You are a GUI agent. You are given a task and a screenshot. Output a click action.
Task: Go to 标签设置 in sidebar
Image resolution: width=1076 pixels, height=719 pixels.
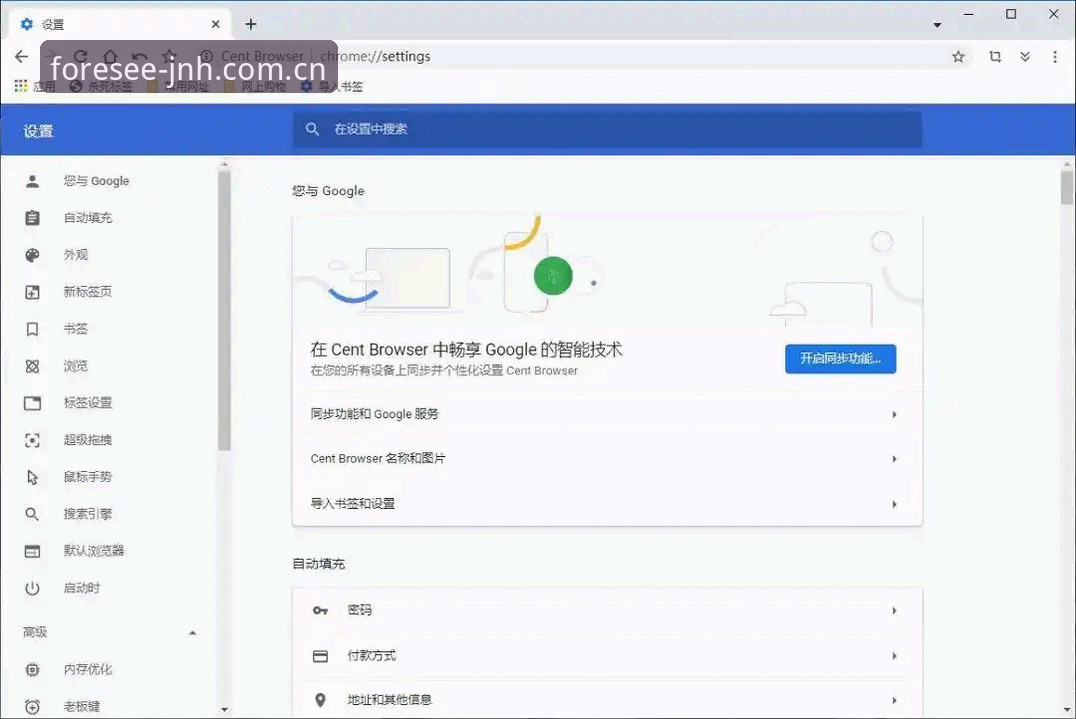pos(88,403)
